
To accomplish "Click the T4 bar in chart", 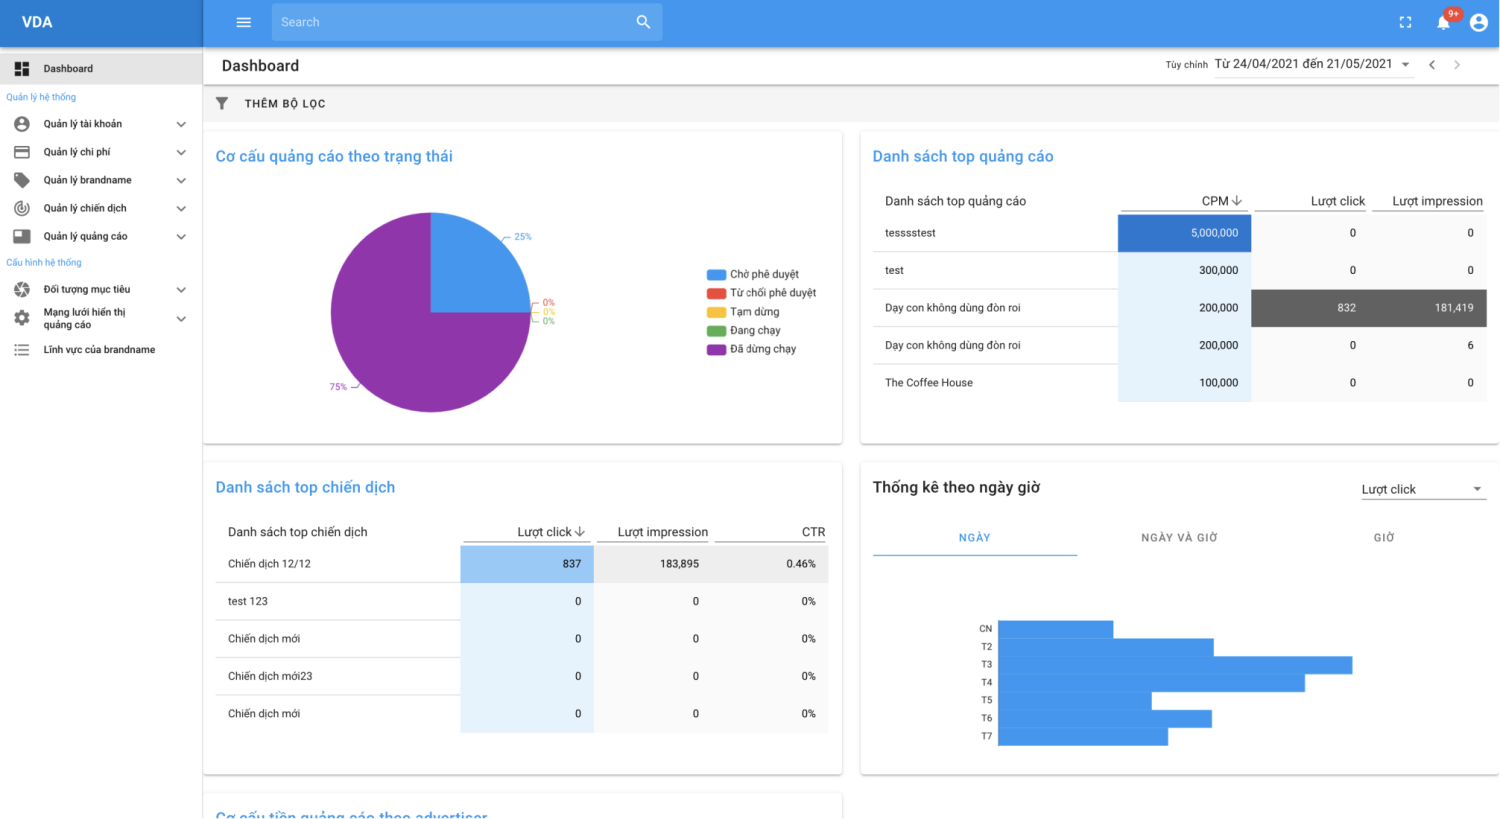I will pyautogui.click(x=1151, y=683).
